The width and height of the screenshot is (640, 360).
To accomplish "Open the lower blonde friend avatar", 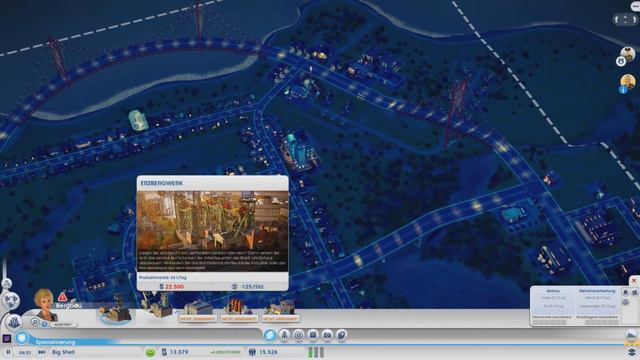I will click(x=628, y=81).
